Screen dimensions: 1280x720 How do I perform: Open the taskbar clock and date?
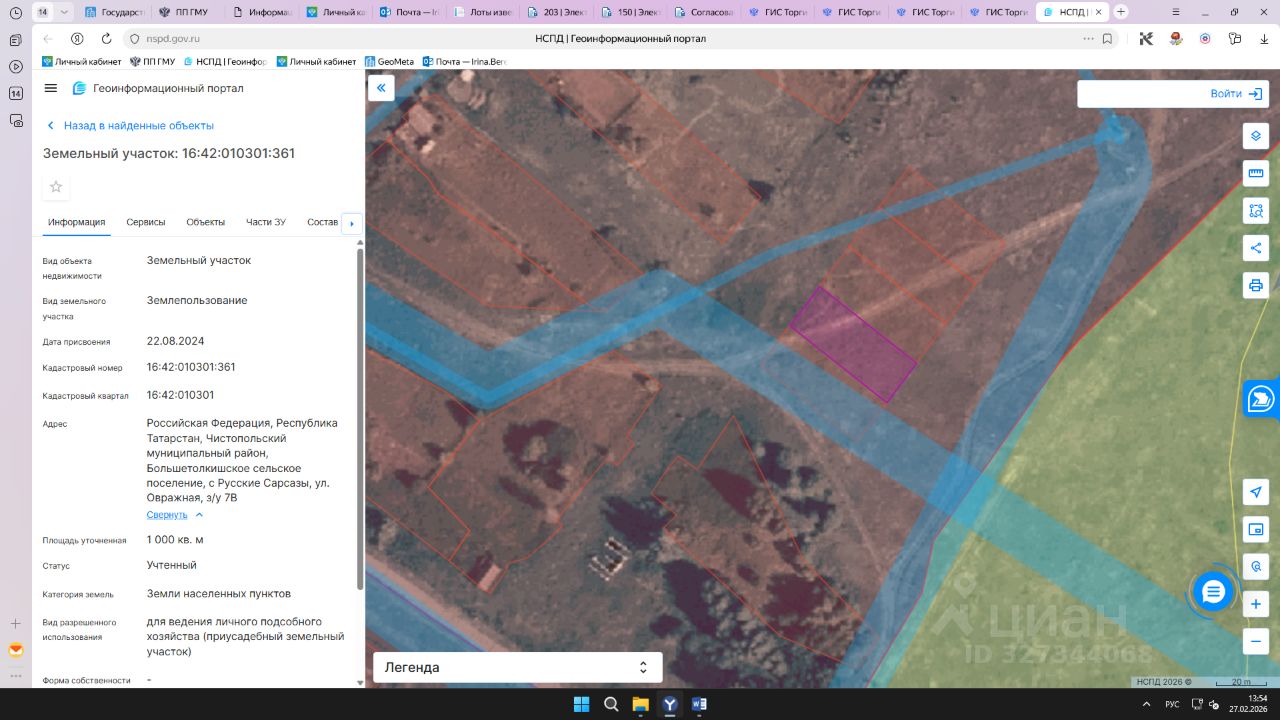(x=1247, y=703)
